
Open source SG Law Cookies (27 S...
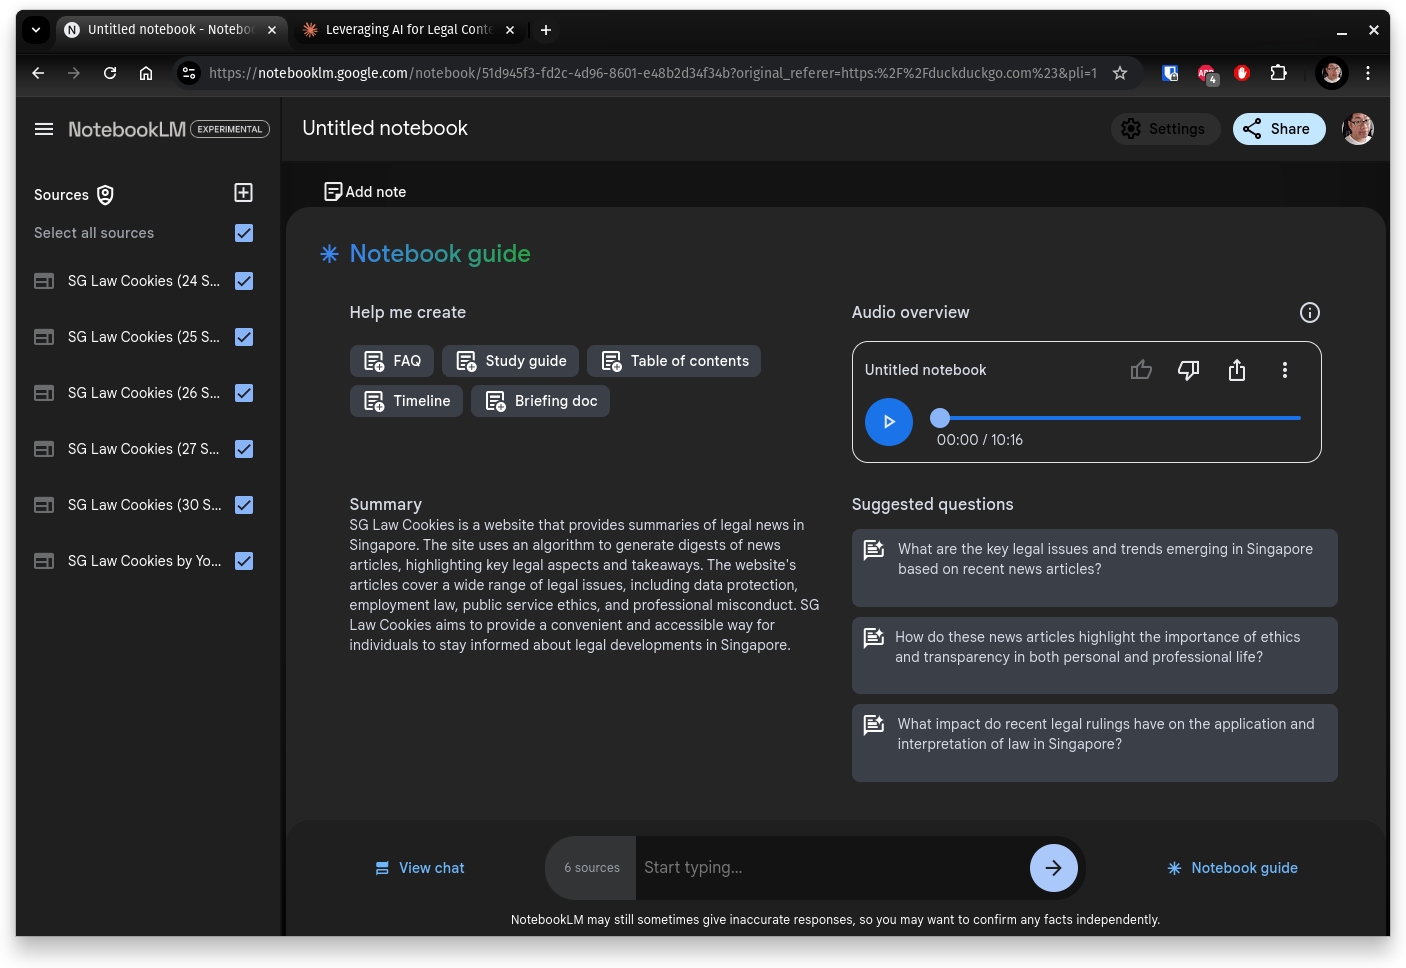click(x=144, y=449)
